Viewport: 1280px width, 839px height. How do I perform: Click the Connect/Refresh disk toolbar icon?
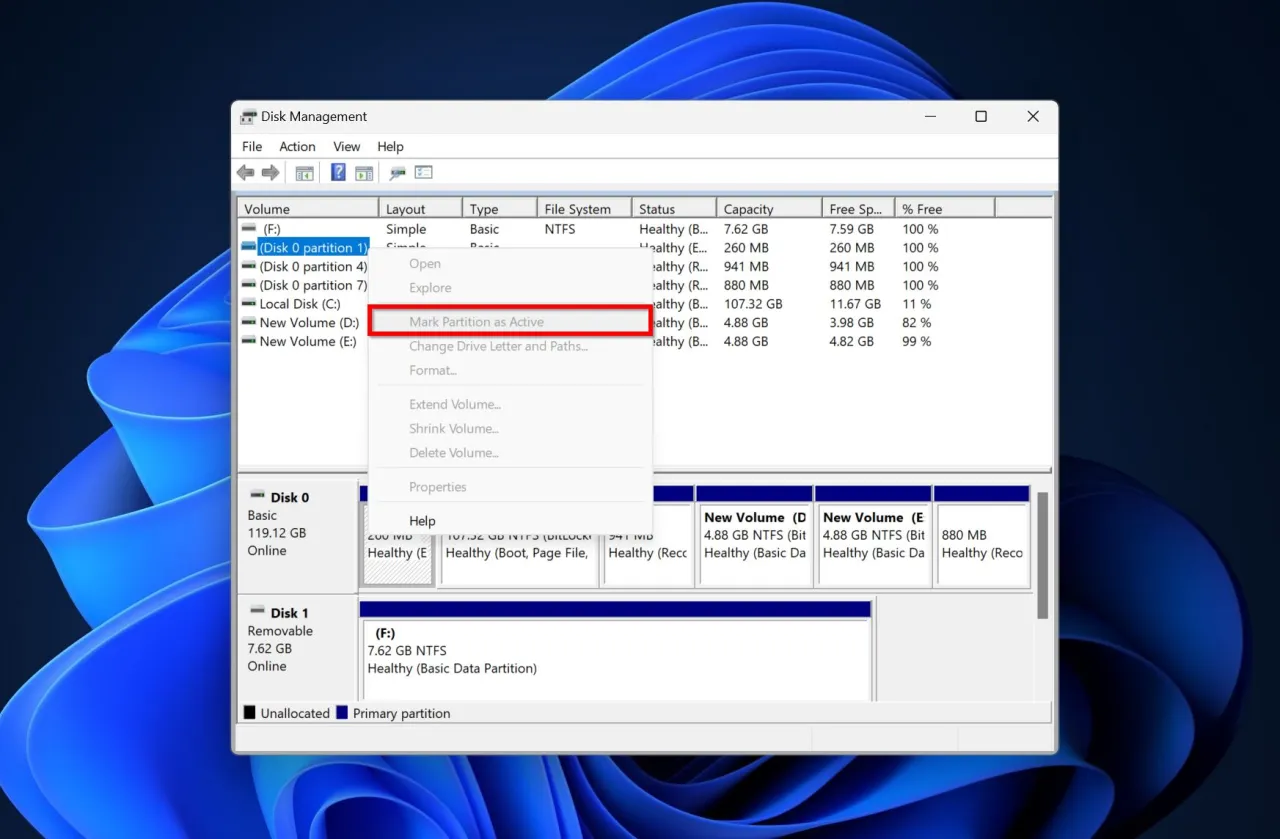[x=398, y=173]
